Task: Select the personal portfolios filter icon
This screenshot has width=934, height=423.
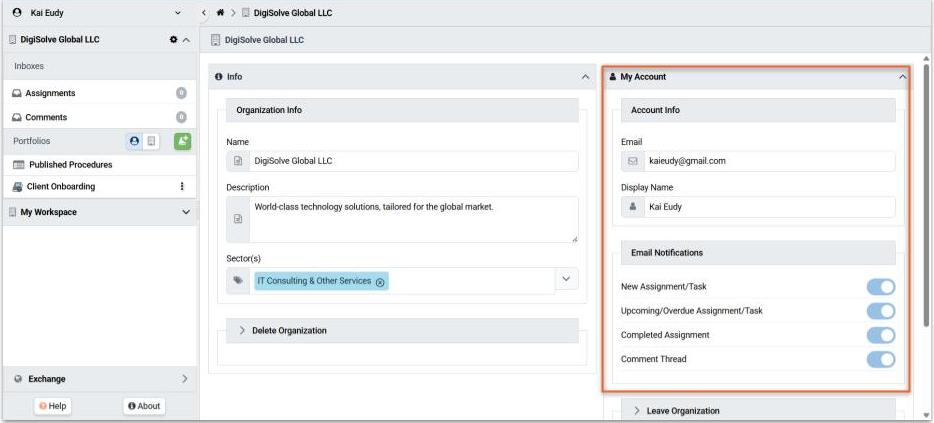Action: point(135,142)
